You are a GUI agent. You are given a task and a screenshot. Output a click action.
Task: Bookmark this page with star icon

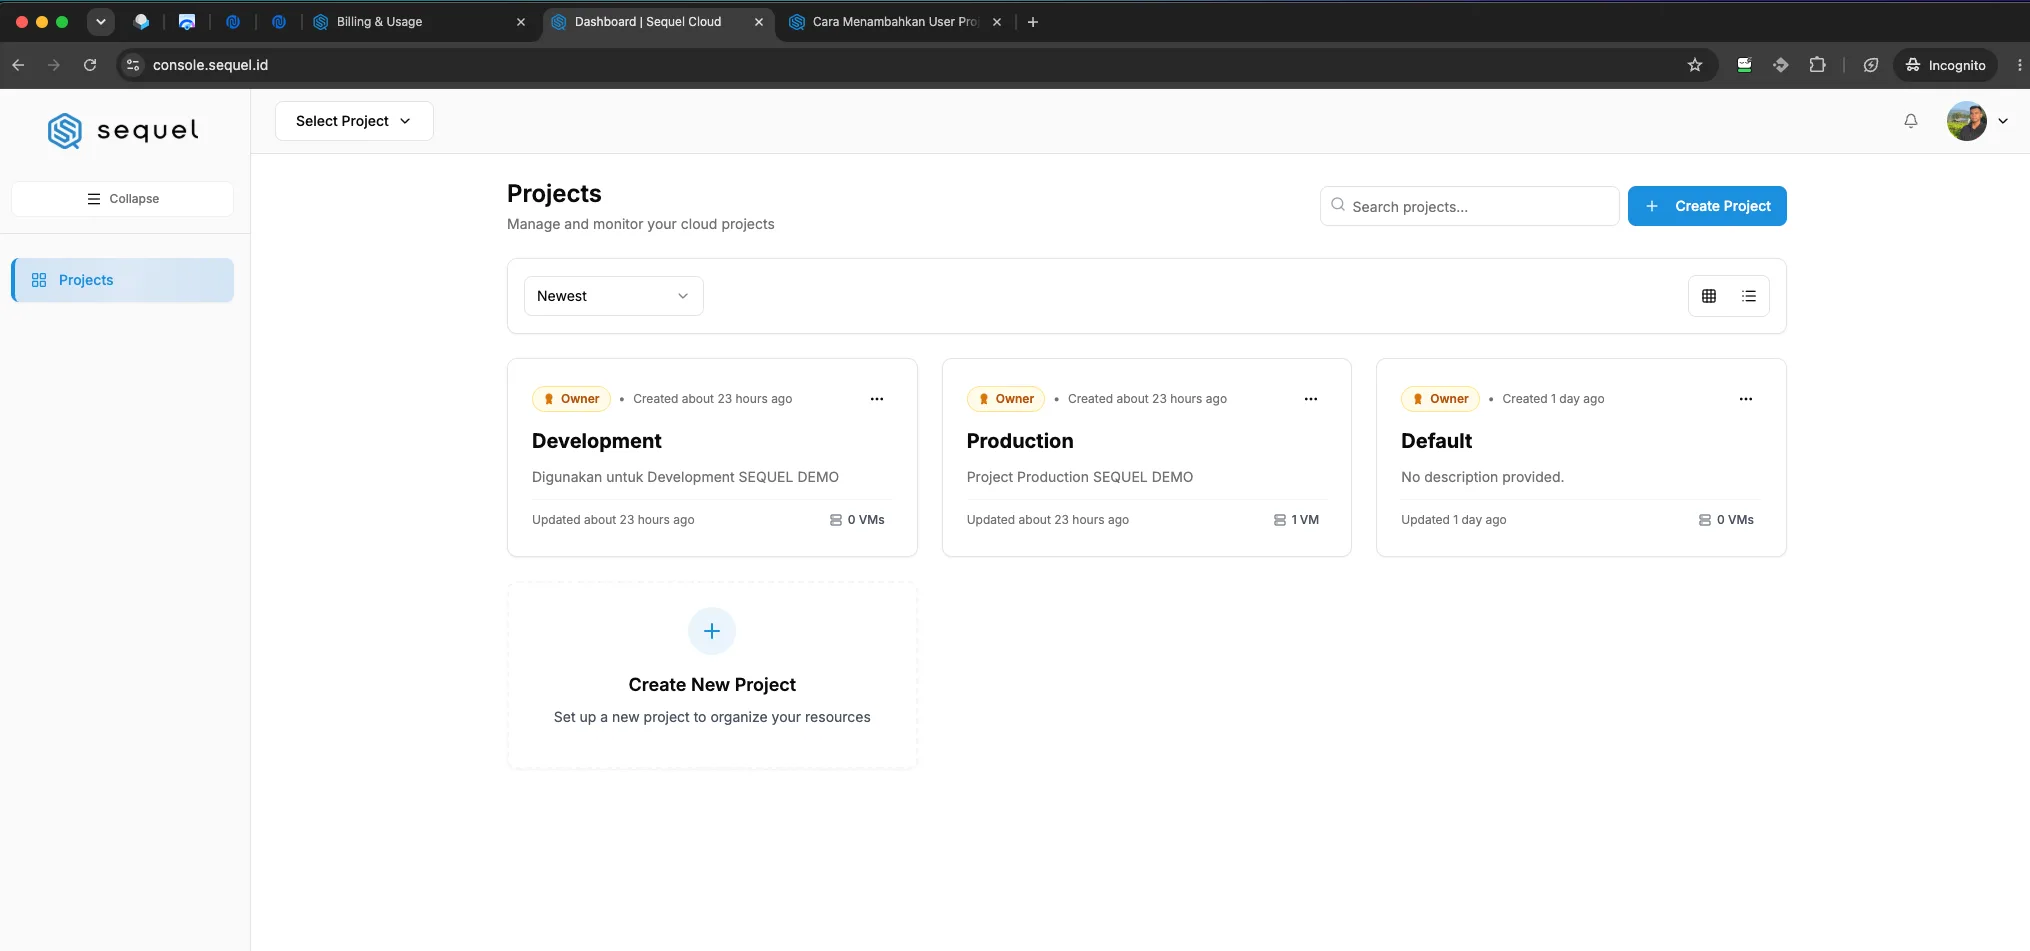click(x=1694, y=65)
